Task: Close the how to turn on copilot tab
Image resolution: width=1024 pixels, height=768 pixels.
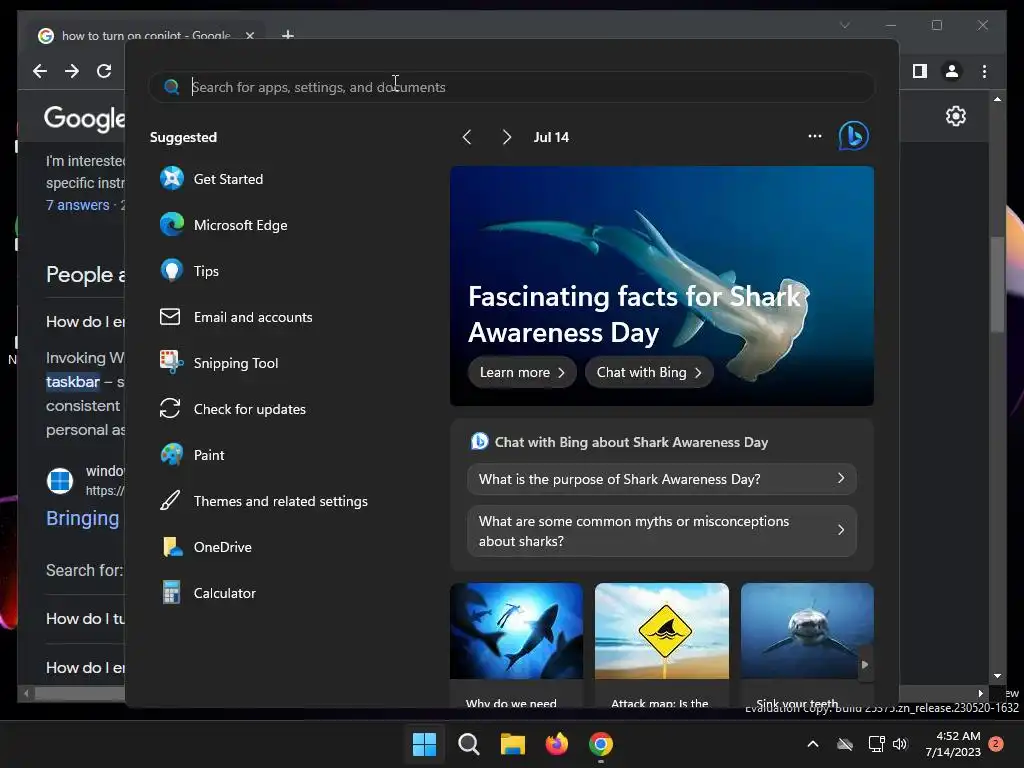Action: (x=249, y=35)
